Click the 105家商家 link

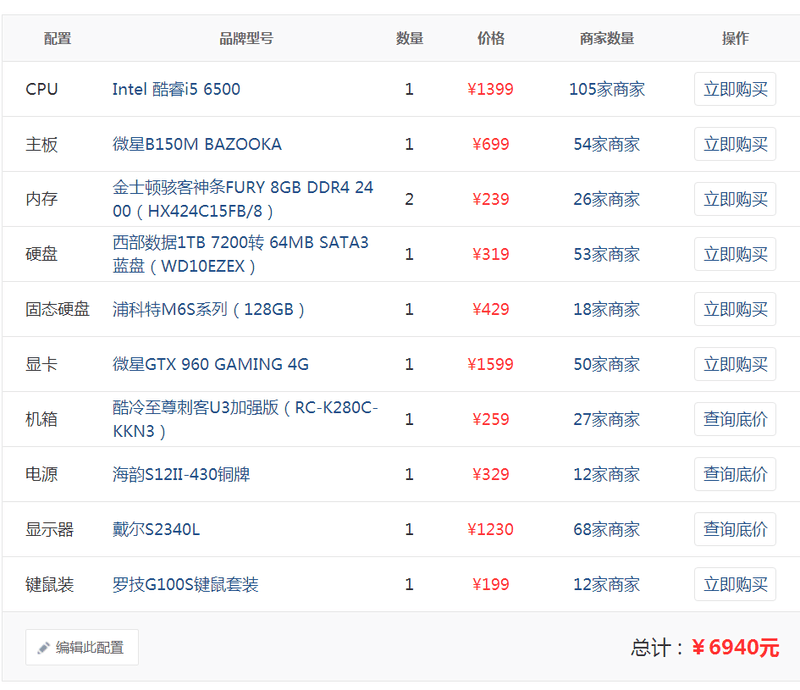(607, 89)
